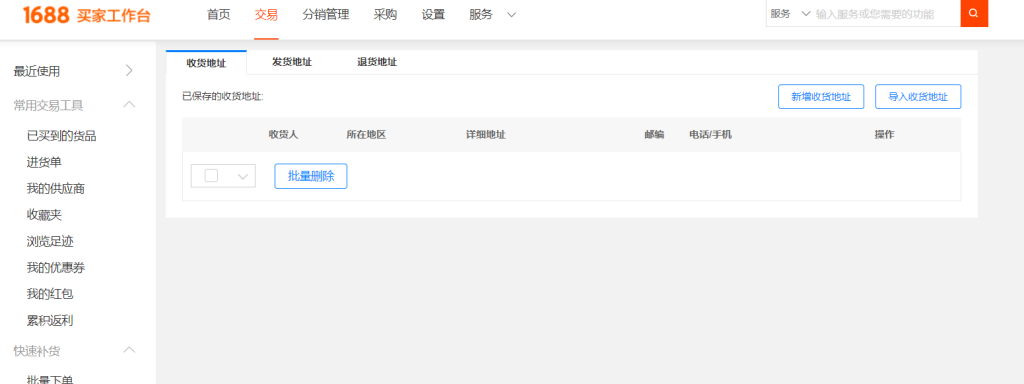1024x384 pixels.
Task: Open 分销管理 in the top navigation
Action: (326, 15)
